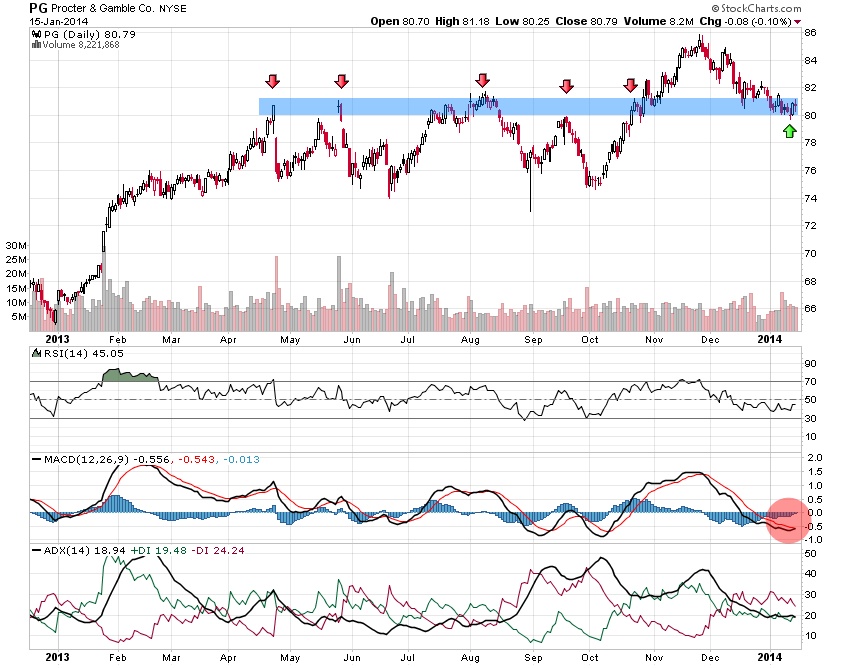Click the StockCharts.com copyright text

756,8
